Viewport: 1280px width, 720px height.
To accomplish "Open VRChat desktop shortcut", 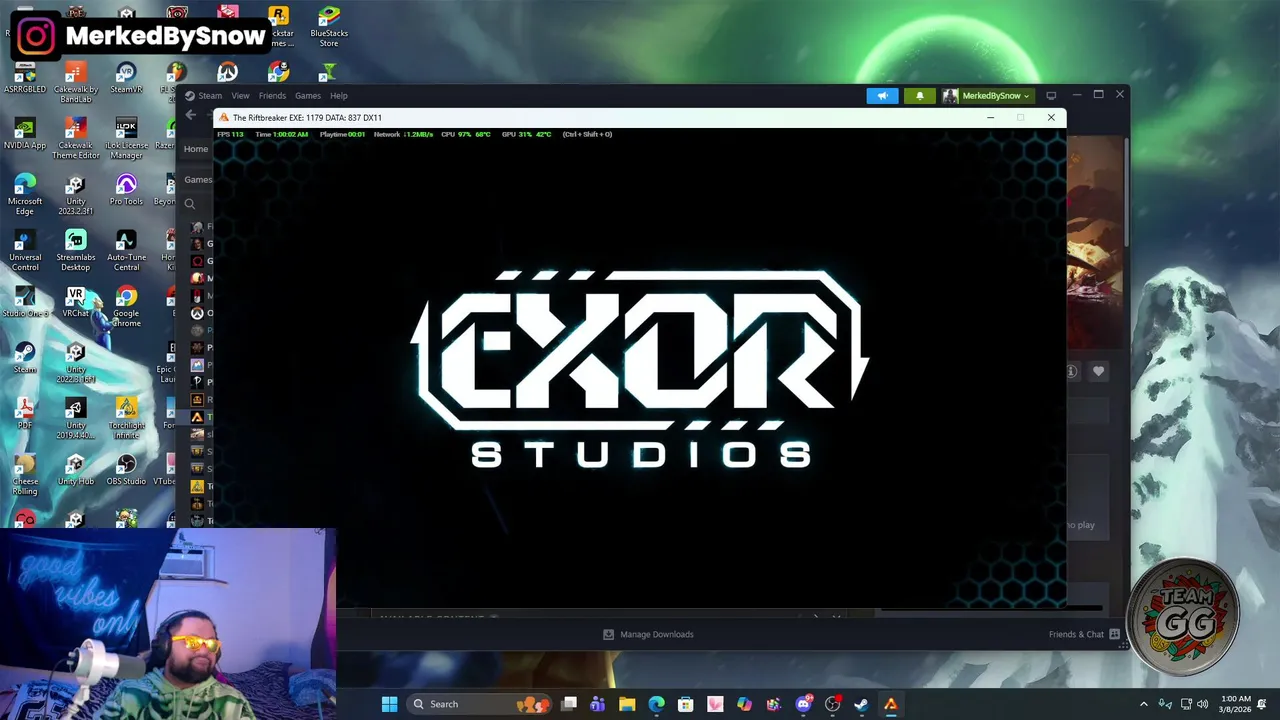I will [76, 302].
